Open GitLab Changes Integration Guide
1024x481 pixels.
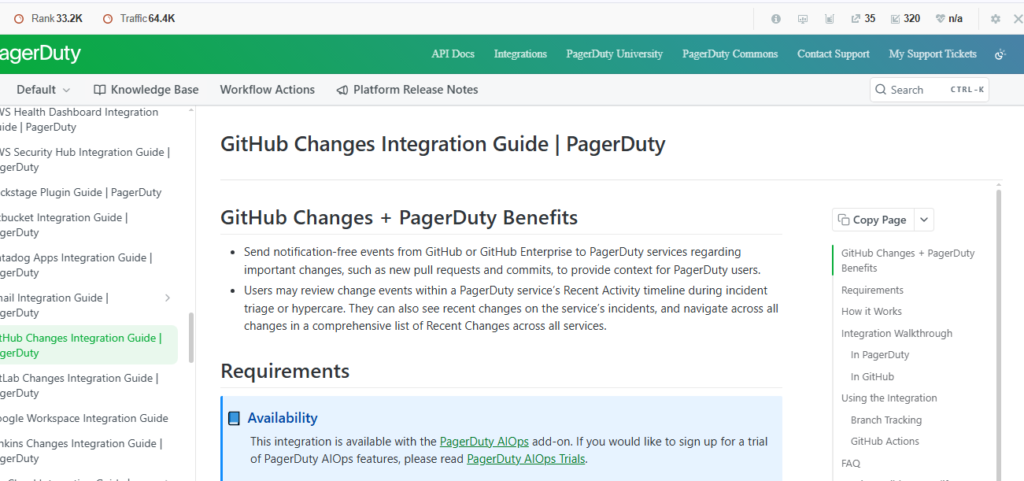click(80, 385)
